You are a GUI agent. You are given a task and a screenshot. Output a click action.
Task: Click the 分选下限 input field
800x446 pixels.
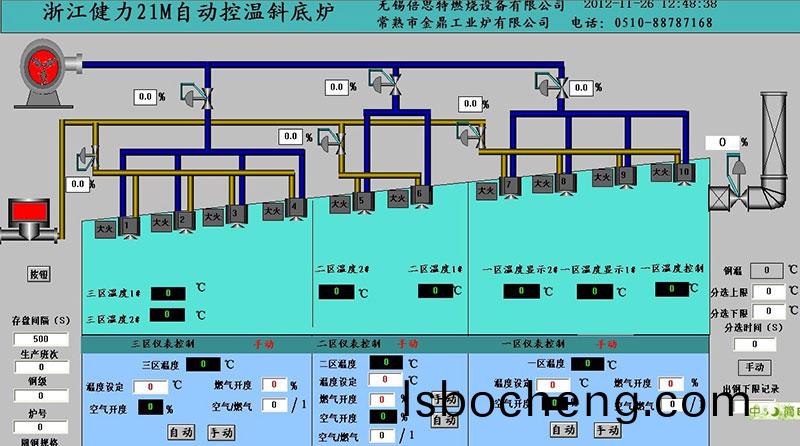tap(769, 311)
